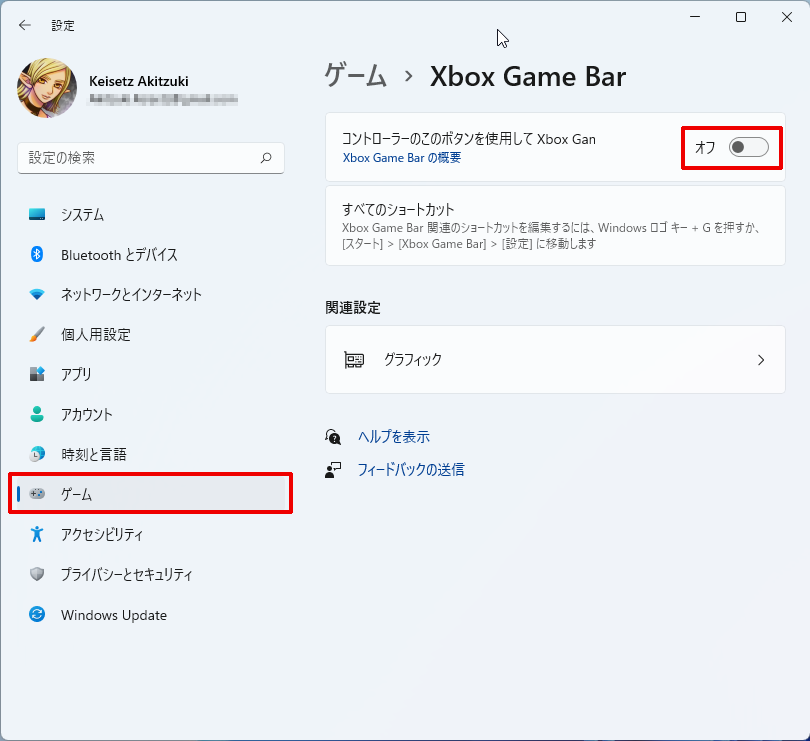Click the user profile avatar
Image resolution: width=810 pixels, height=741 pixels.
[47, 88]
